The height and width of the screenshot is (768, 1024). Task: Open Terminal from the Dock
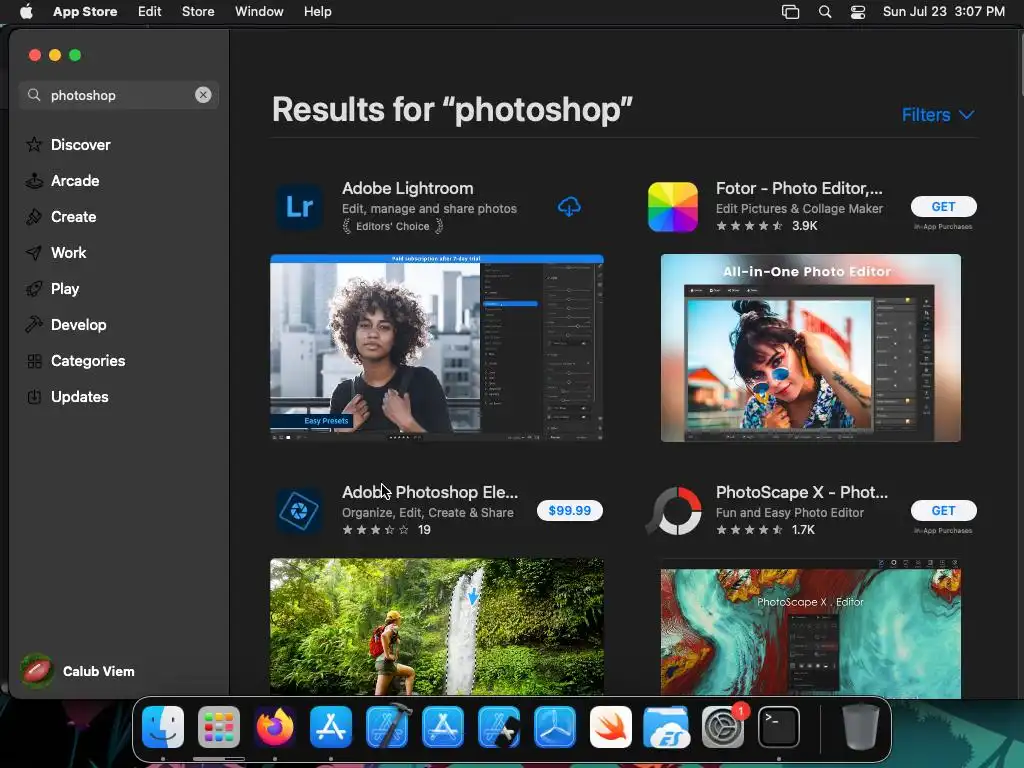[778, 727]
